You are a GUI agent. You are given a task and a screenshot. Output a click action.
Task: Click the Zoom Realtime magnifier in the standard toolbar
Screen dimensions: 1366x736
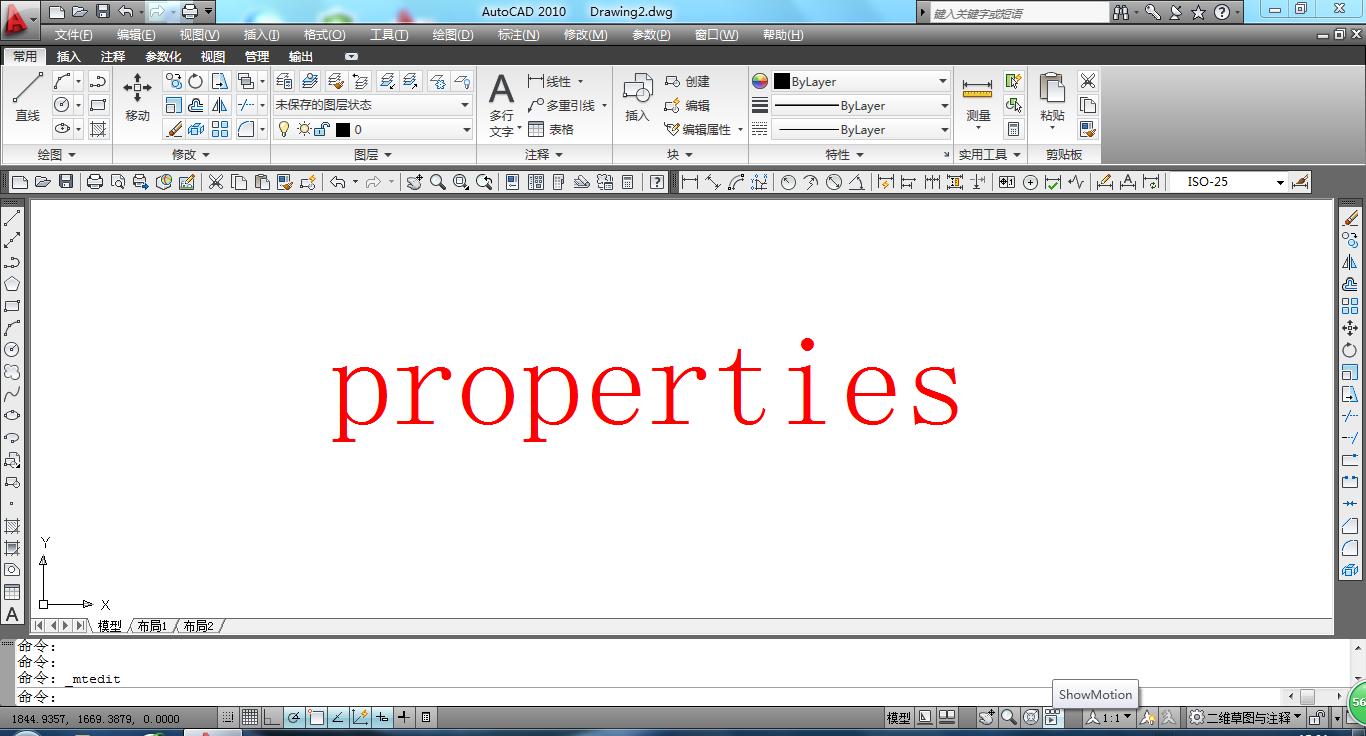coord(437,182)
